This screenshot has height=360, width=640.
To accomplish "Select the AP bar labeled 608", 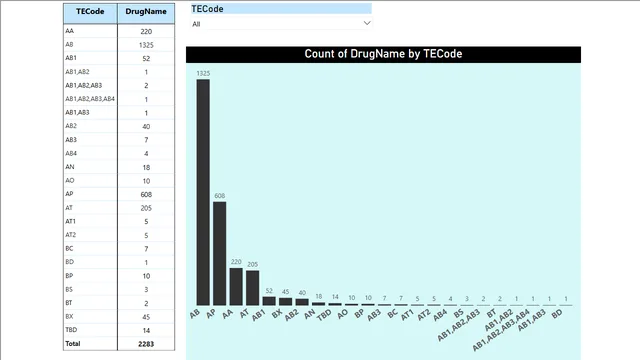I will (220, 253).
